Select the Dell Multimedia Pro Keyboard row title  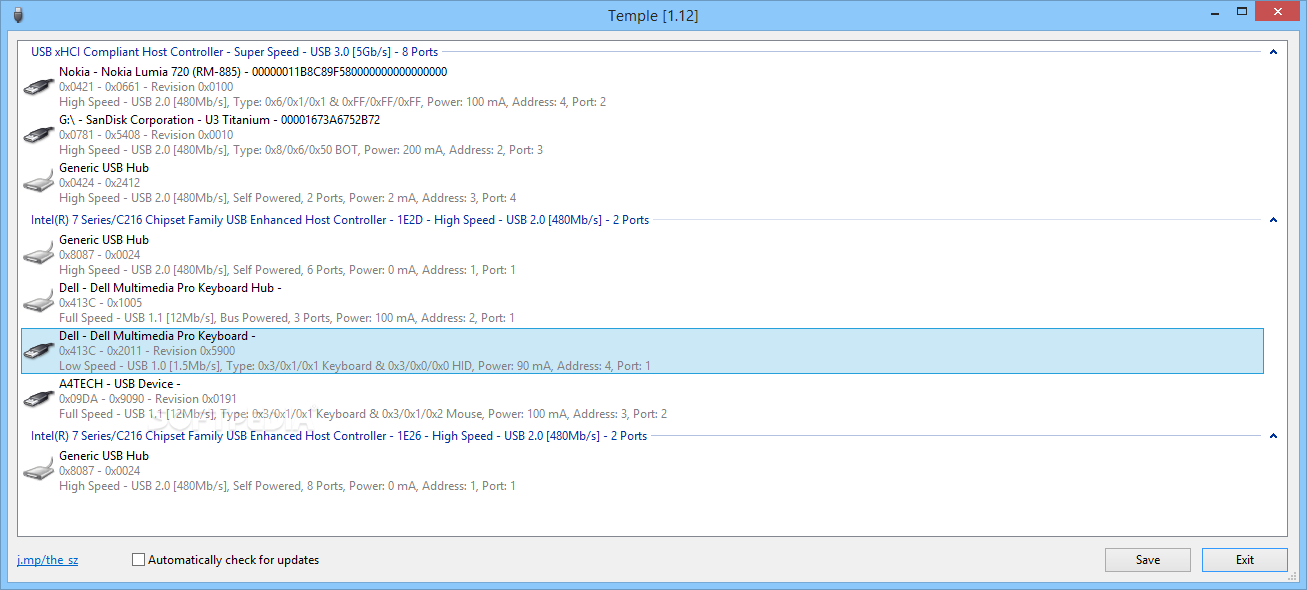tap(157, 336)
